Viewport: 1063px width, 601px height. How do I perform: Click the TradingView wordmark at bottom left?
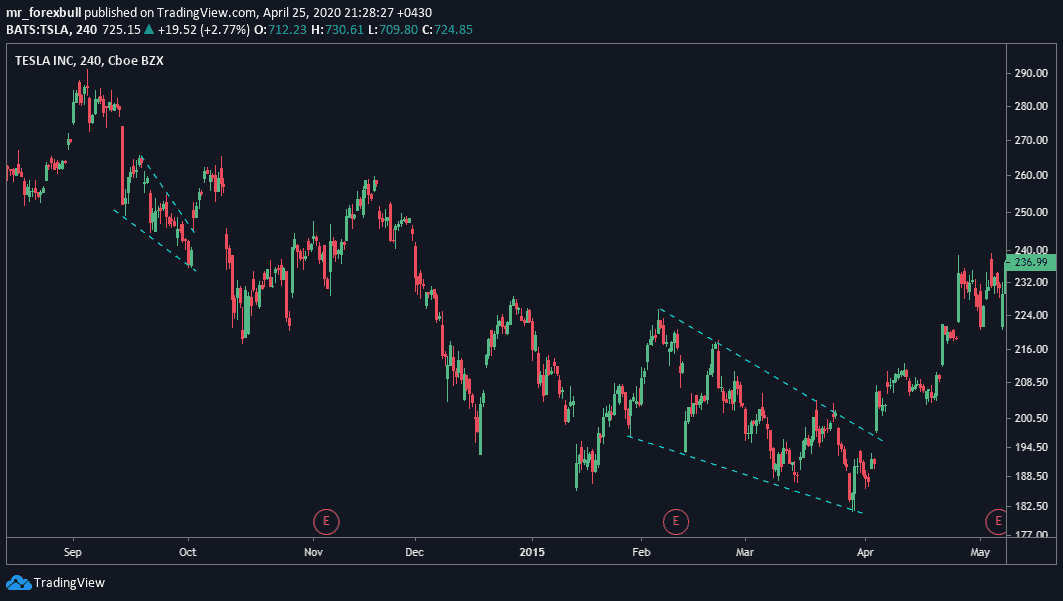pos(69,582)
